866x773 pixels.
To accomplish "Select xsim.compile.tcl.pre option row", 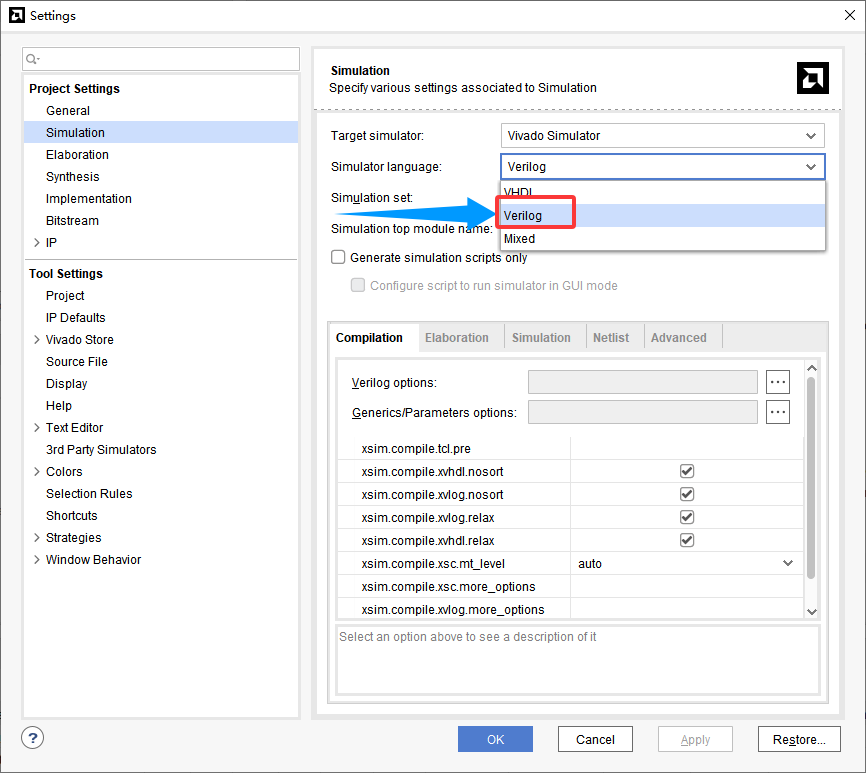I will coord(570,448).
